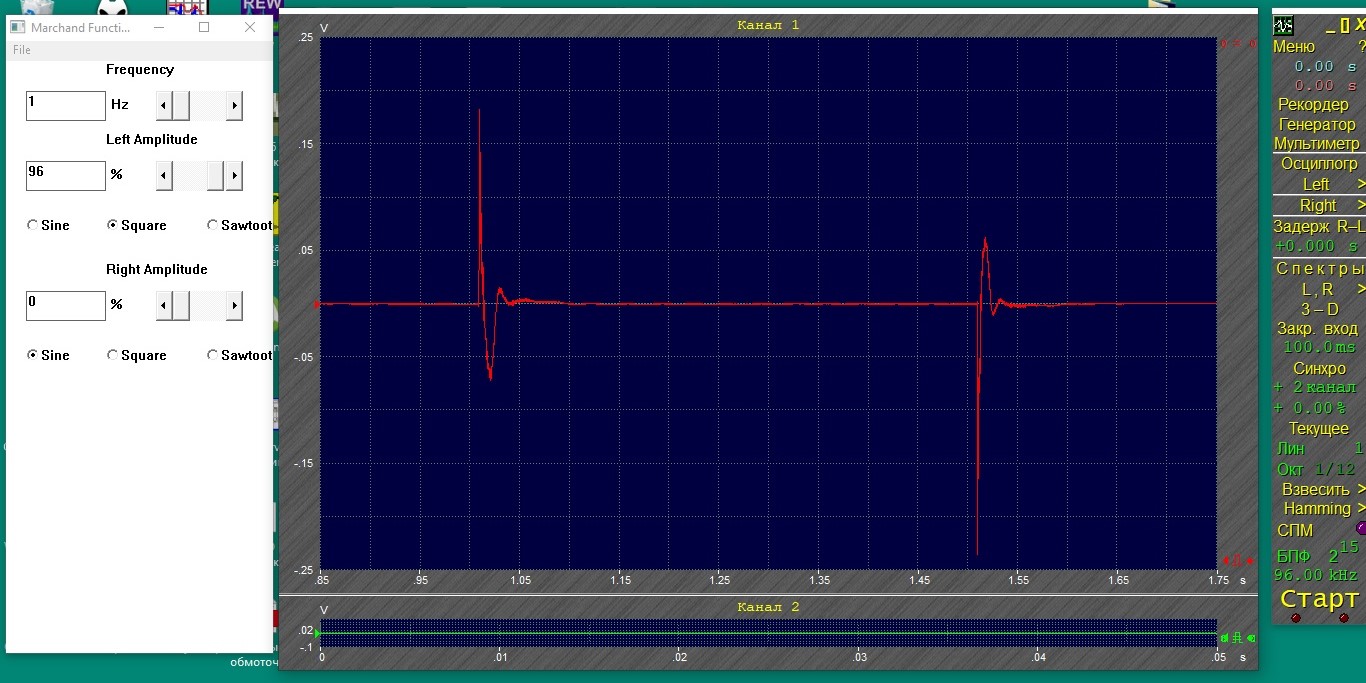
Task: Click the Frequency input field showing 1
Action: (66, 106)
